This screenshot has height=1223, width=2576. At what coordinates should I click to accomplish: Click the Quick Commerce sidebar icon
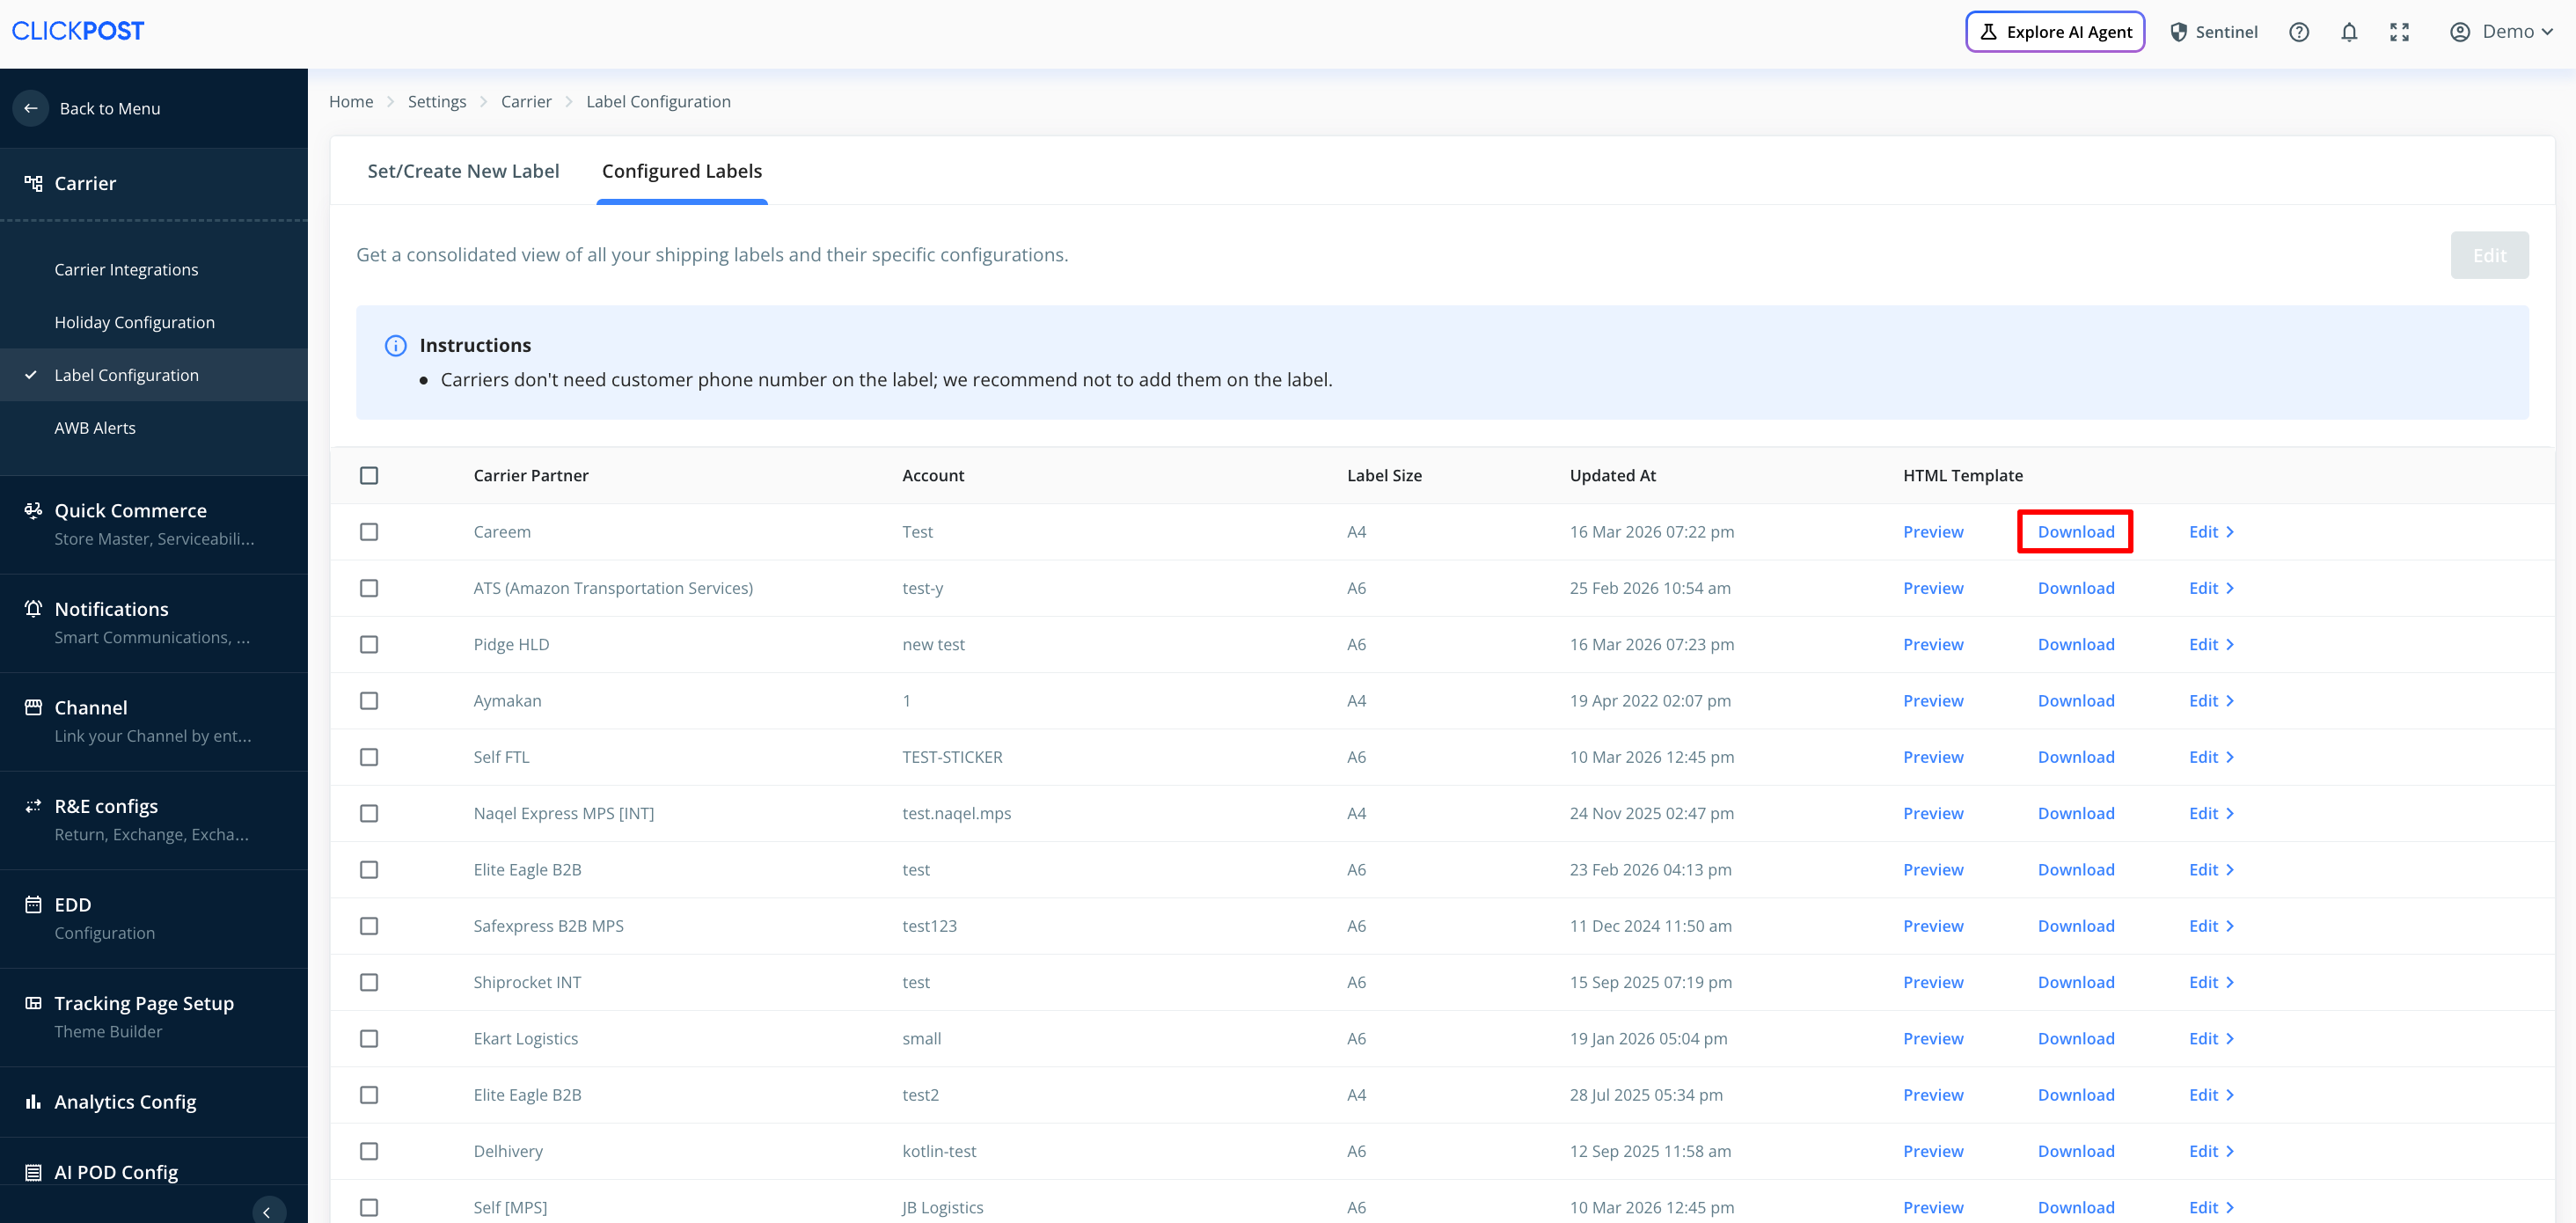(33, 510)
